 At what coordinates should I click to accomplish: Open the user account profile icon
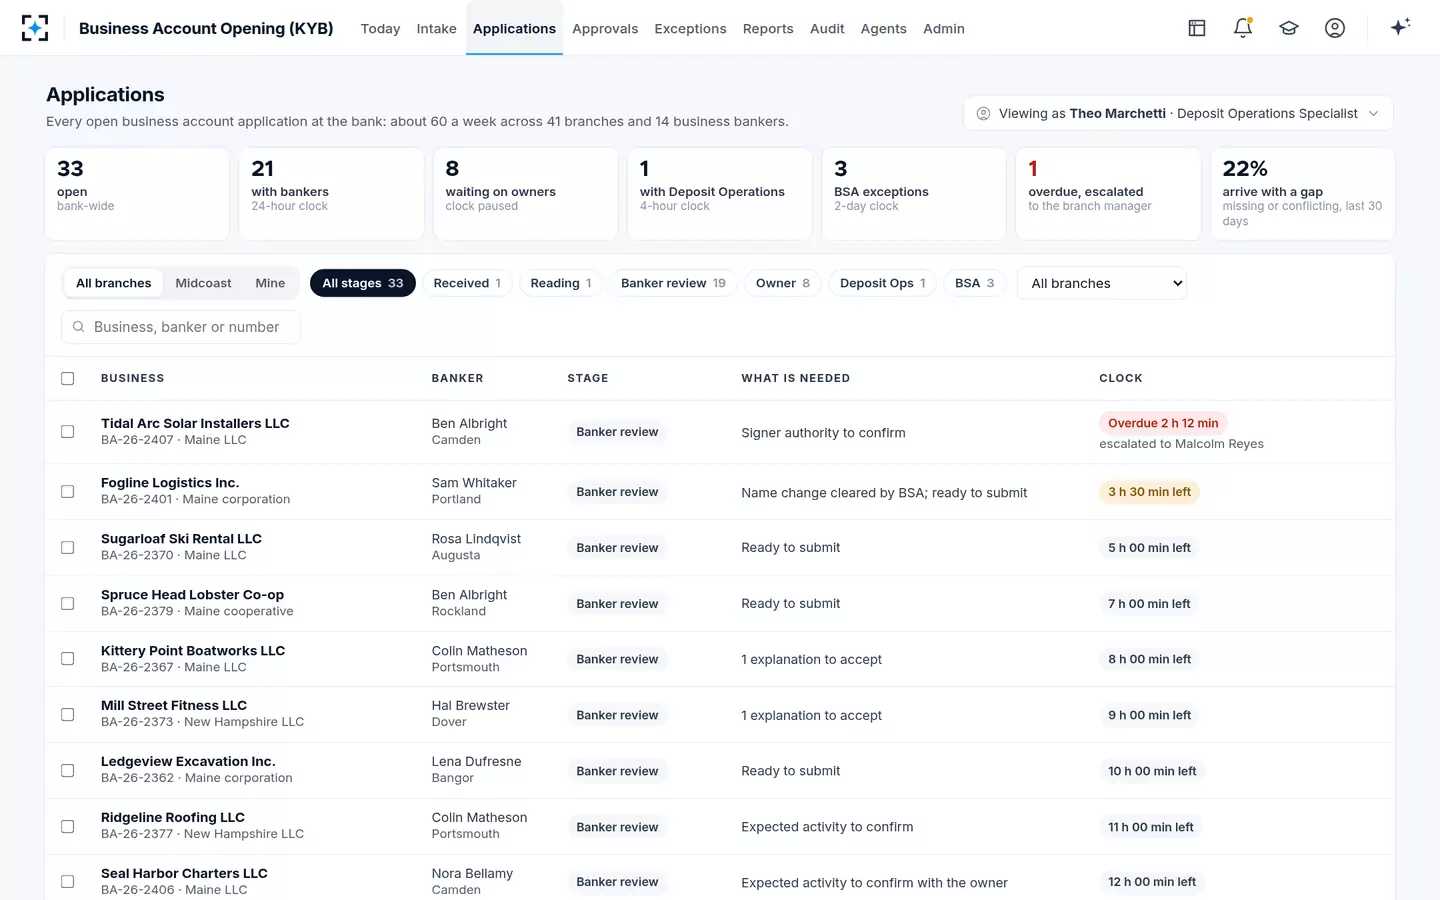click(x=1335, y=28)
